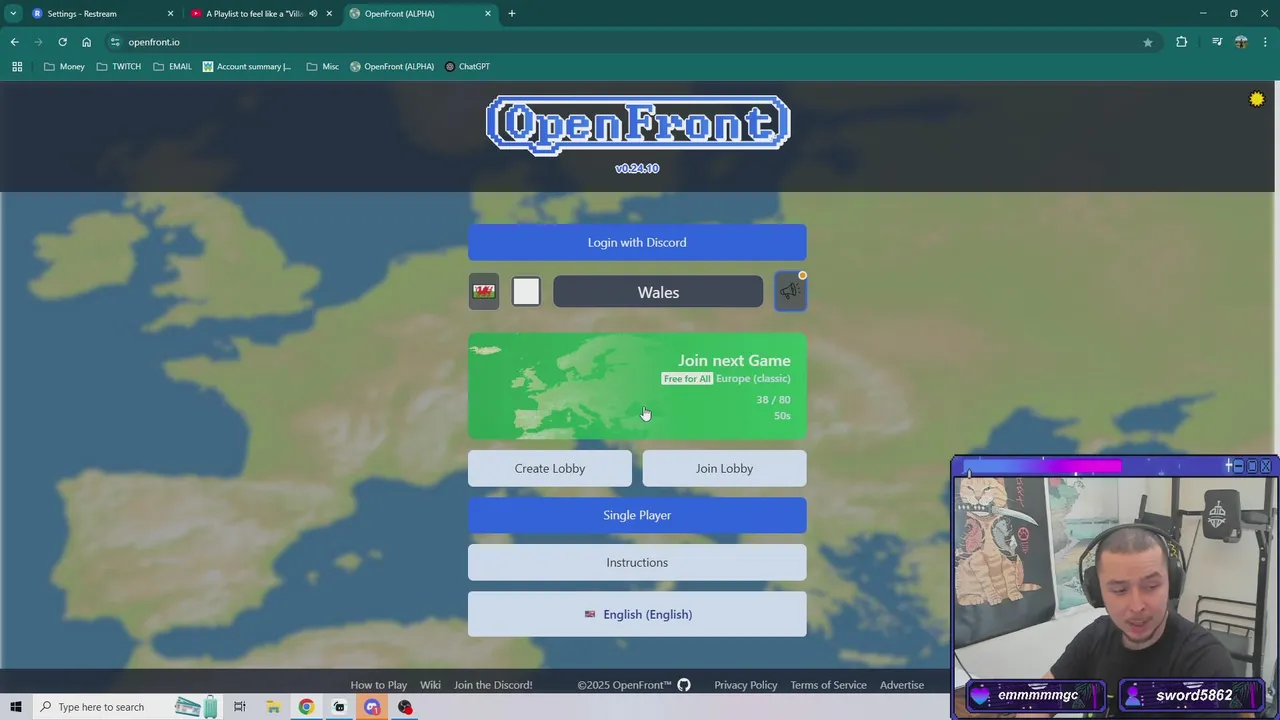Open File Explorer from taskbar

(273, 707)
